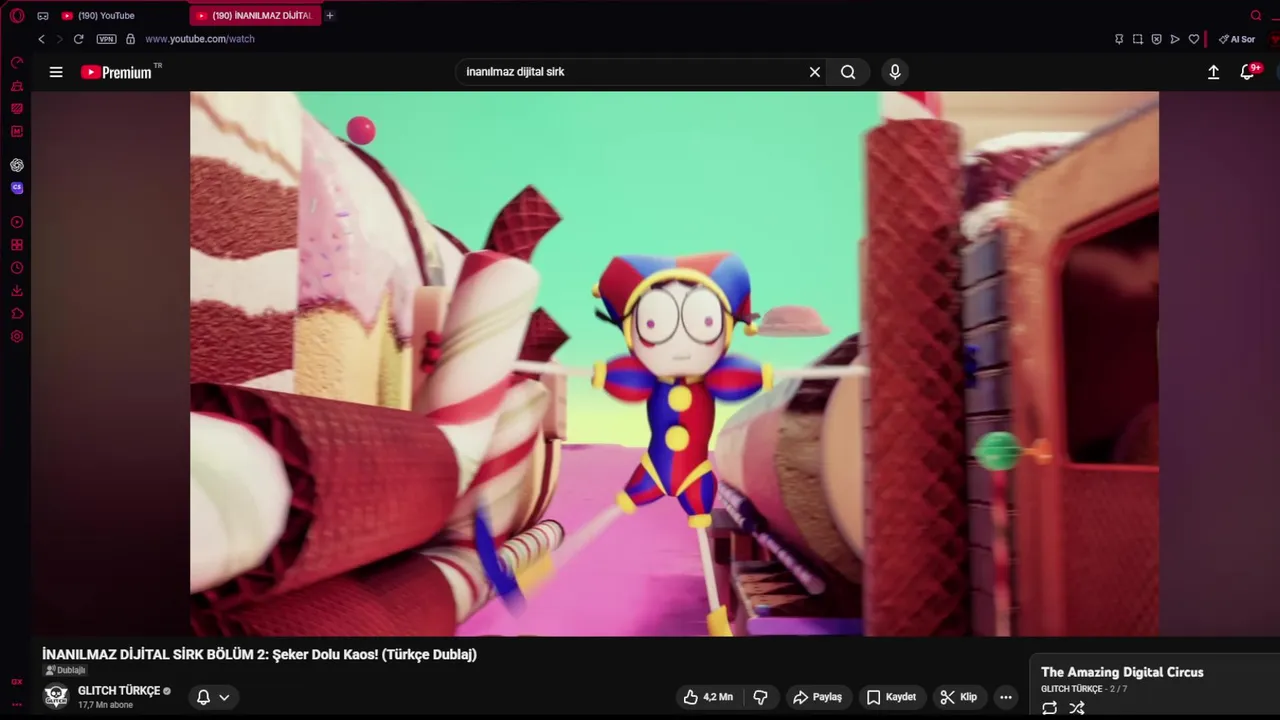
Task: Reload the current YouTube page
Action: click(78, 39)
